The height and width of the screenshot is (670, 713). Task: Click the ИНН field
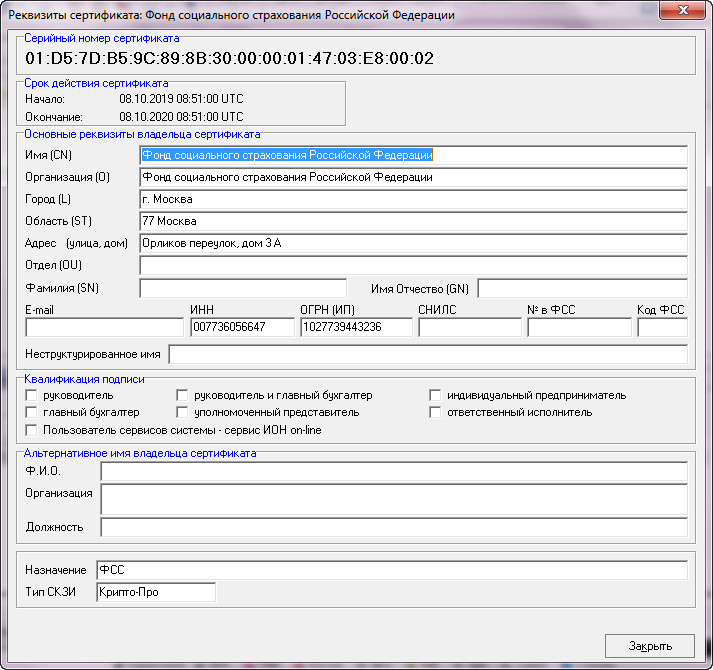(x=242, y=327)
